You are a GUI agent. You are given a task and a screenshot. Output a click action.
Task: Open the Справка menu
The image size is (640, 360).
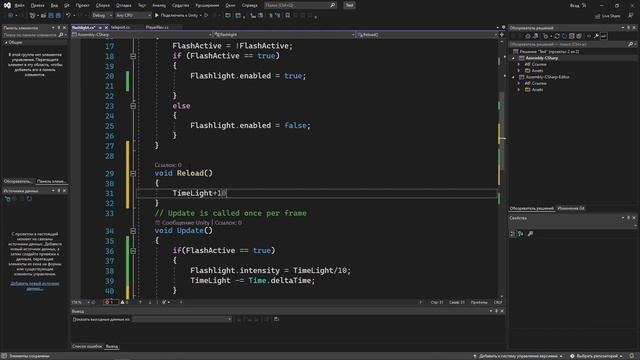tap(249, 6)
